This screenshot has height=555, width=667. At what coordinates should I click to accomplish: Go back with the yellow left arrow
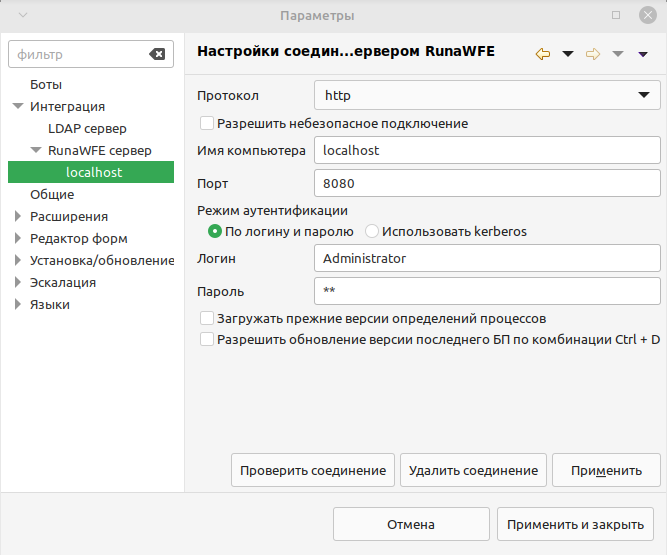coord(543,54)
